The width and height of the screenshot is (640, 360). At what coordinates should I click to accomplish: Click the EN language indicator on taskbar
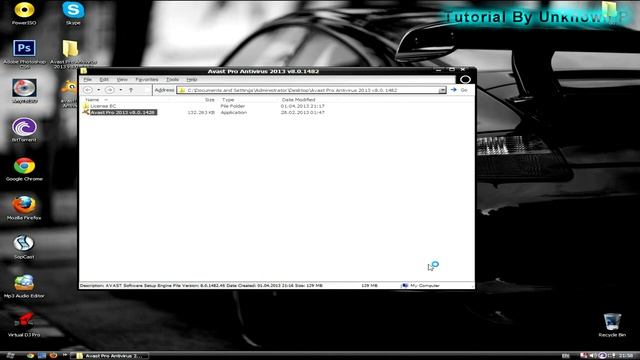(565, 356)
